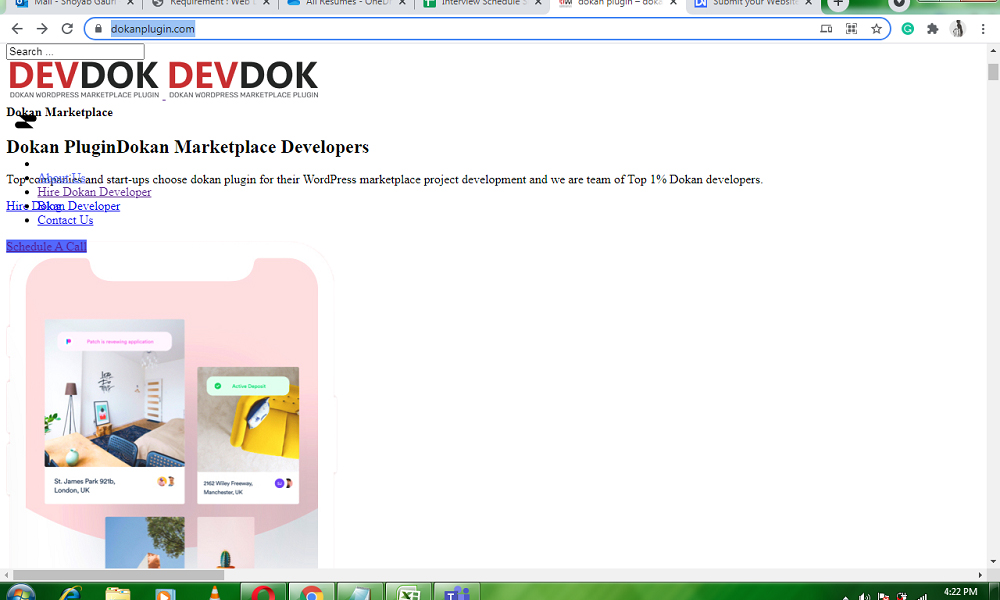This screenshot has height=600, width=1000.
Task: Click the horizontal scrollbar thumb
Action: 119,575
